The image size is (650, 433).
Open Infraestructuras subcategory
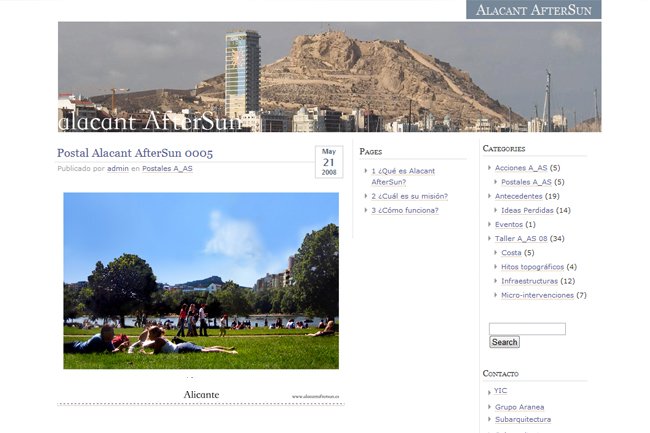pyautogui.click(x=530, y=281)
